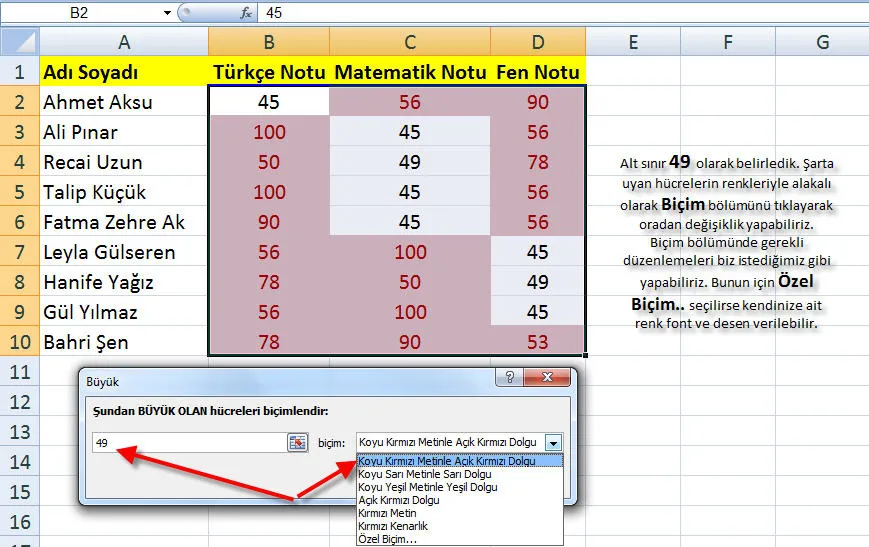
Task: Click the Türkçe Notu header cell
Action: [269, 72]
